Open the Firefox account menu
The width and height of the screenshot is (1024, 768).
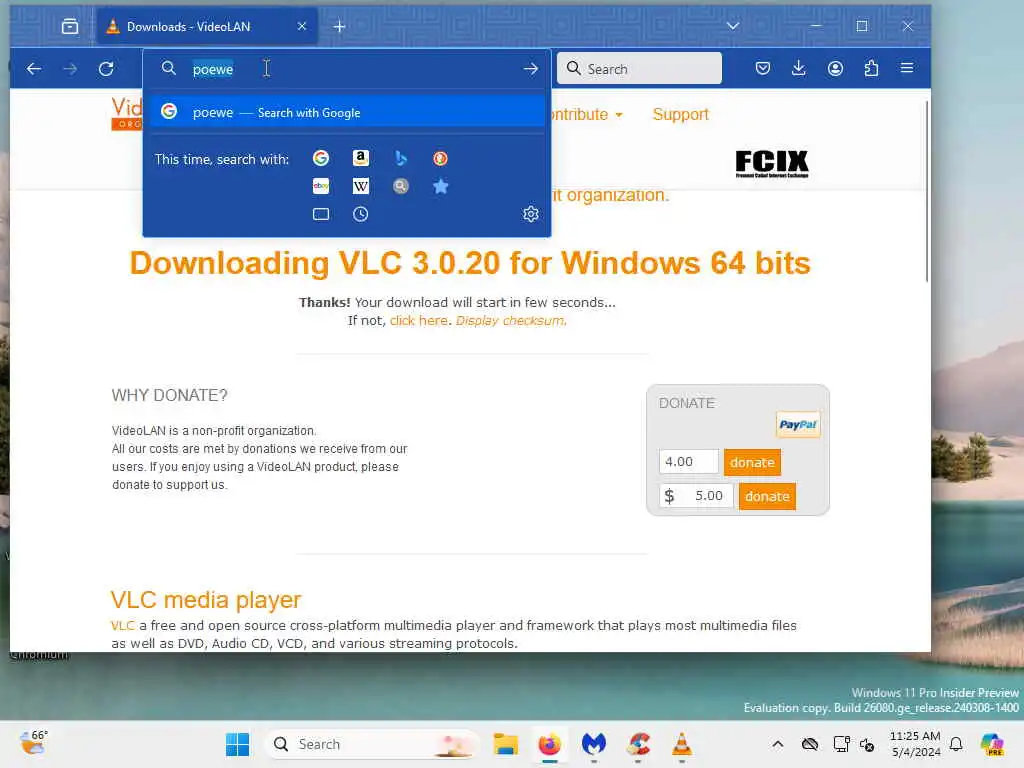[835, 69]
